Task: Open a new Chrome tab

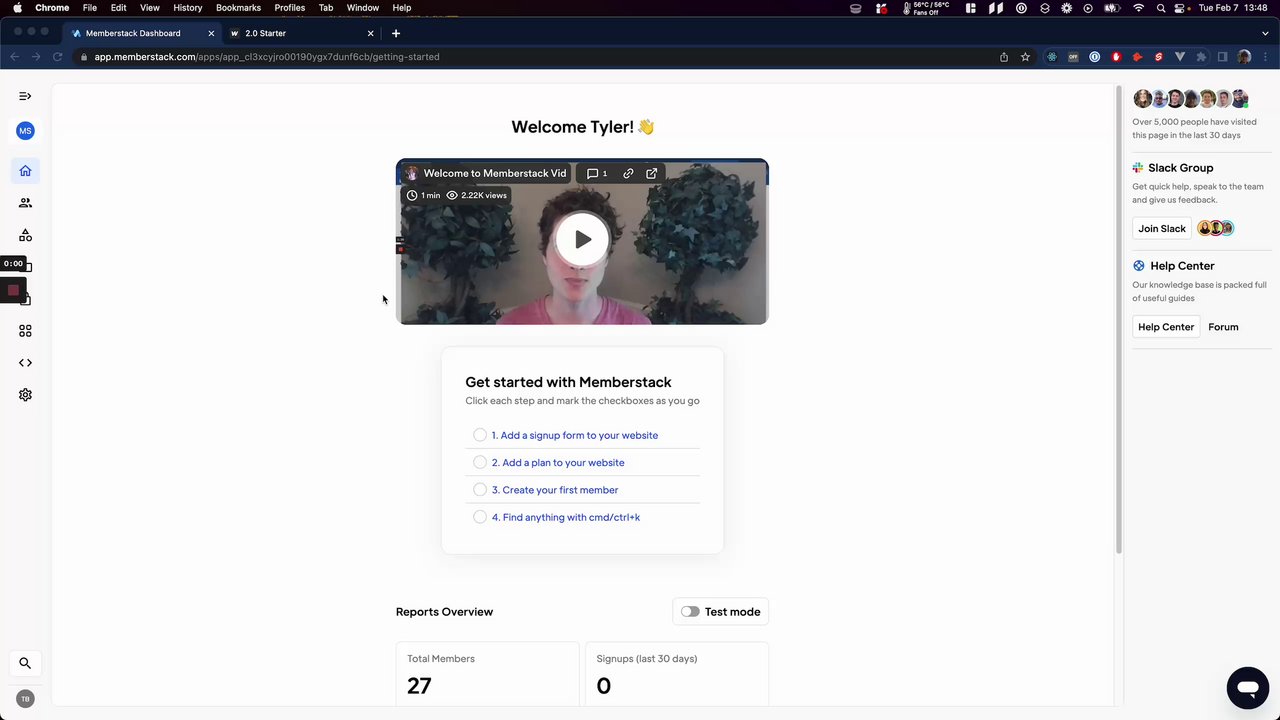Action: (x=396, y=33)
